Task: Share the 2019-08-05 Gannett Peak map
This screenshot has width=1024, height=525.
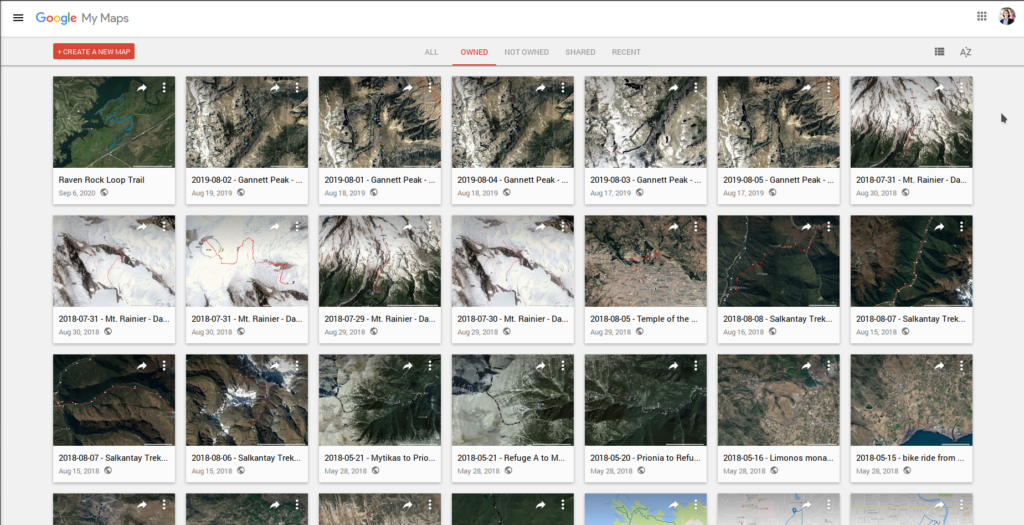Action: (807, 88)
